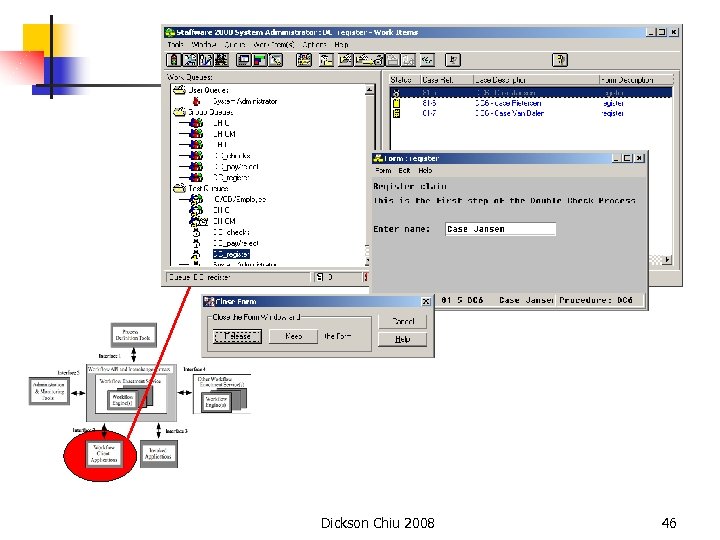Click the red and blue squares toolbar icon
The width and height of the screenshot is (720, 540).
[x=260, y=60]
